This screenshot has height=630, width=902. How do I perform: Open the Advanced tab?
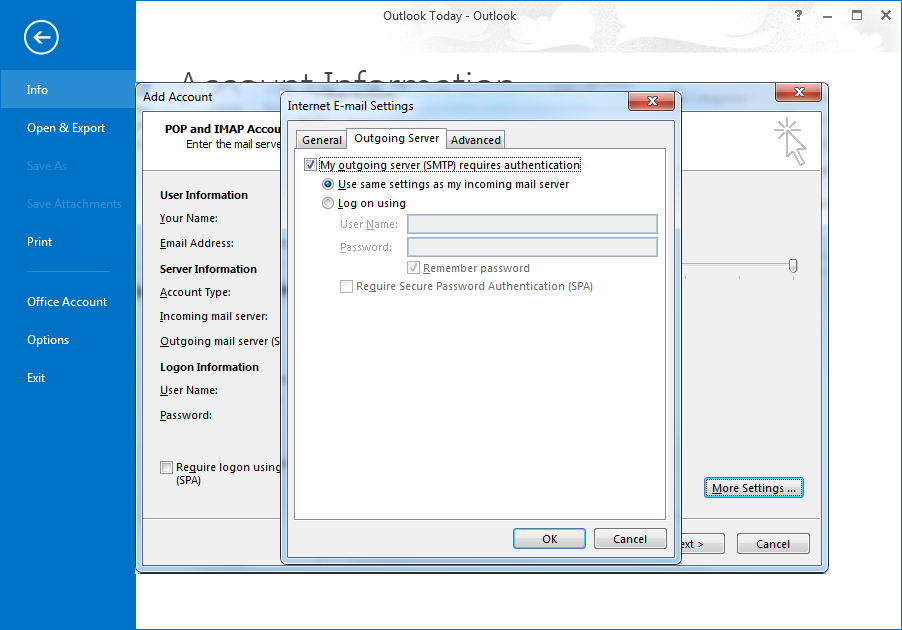point(476,140)
